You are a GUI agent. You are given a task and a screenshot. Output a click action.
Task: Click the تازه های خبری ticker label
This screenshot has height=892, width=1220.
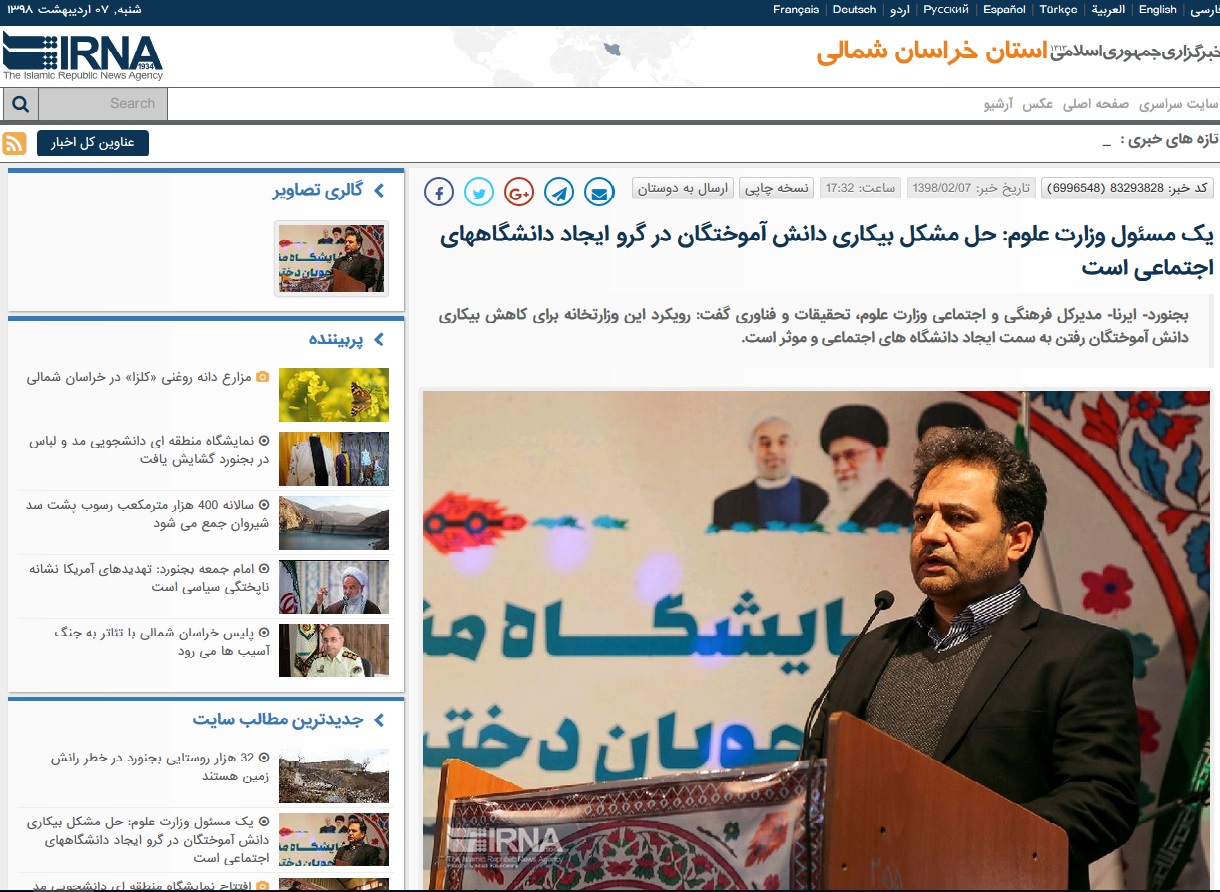[1169, 140]
